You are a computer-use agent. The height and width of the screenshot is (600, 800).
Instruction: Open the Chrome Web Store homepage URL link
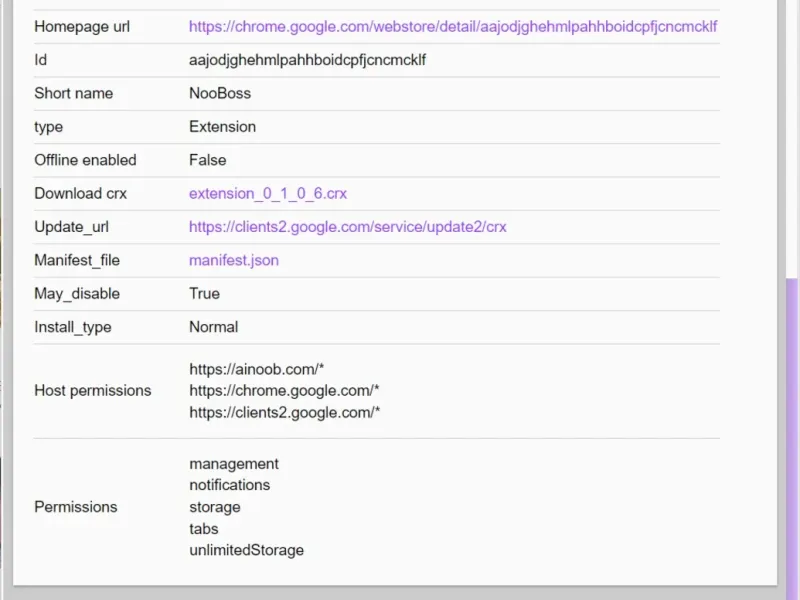[x=452, y=27]
